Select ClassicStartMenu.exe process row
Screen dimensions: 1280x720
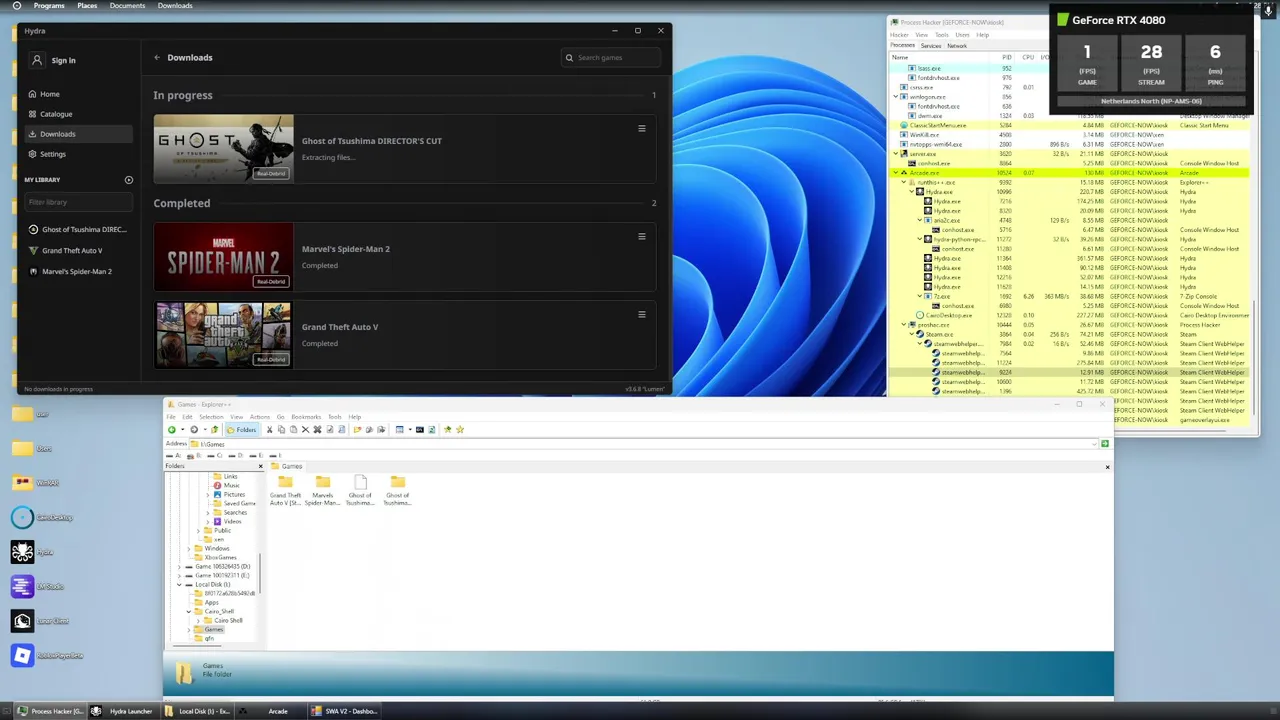click(x=1070, y=125)
